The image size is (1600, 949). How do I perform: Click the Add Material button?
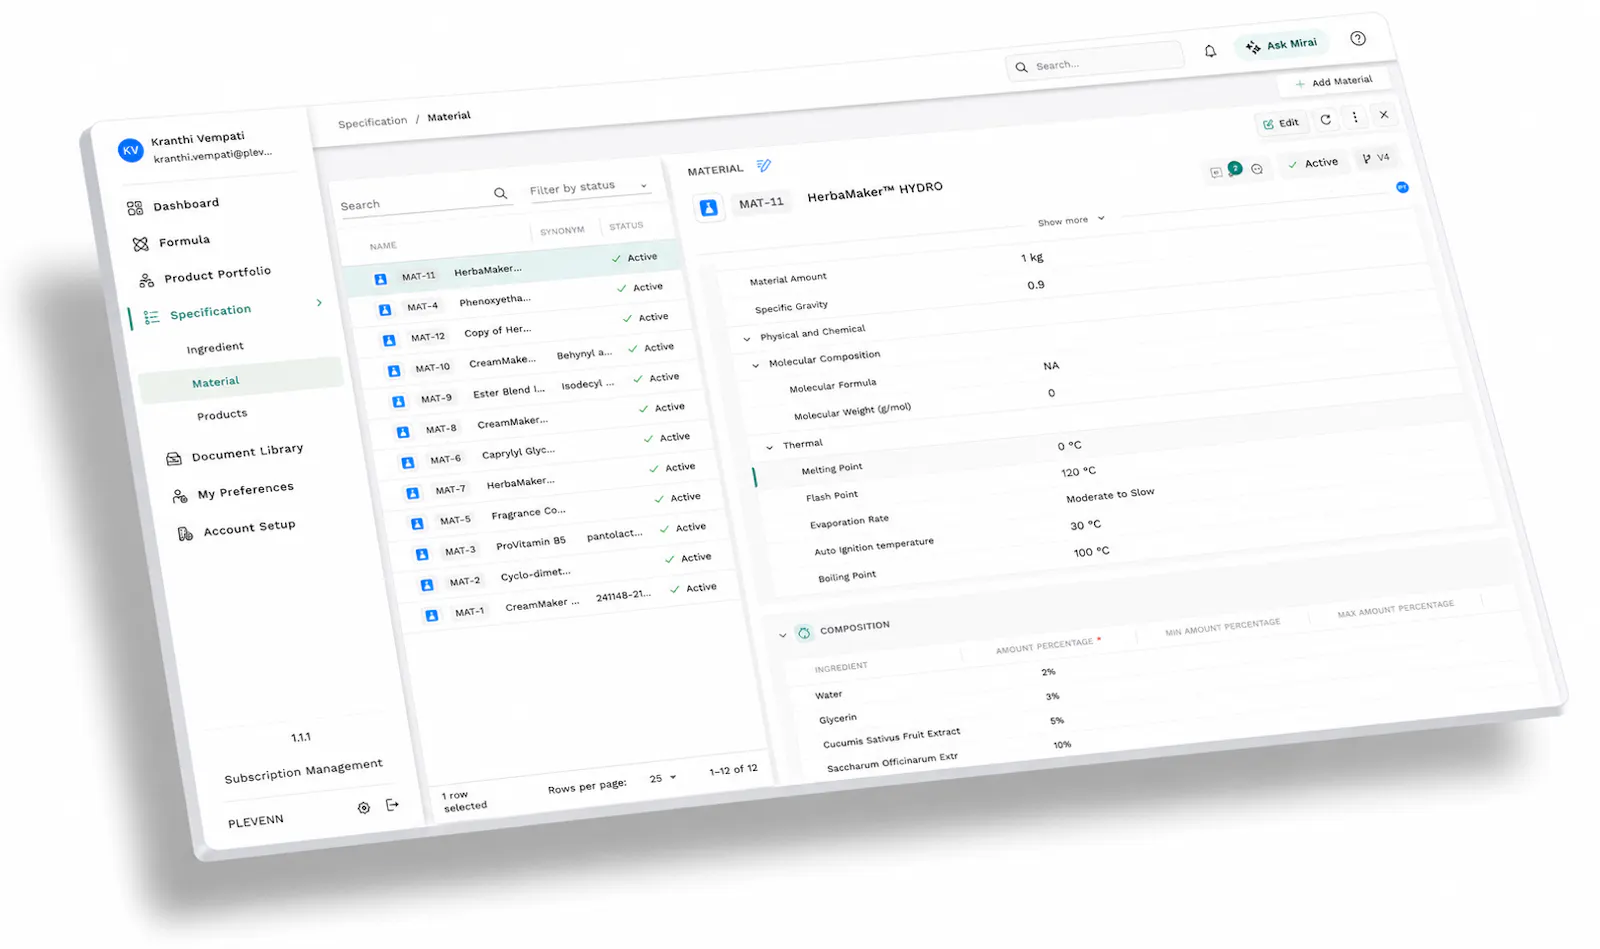pyautogui.click(x=1333, y=82)
